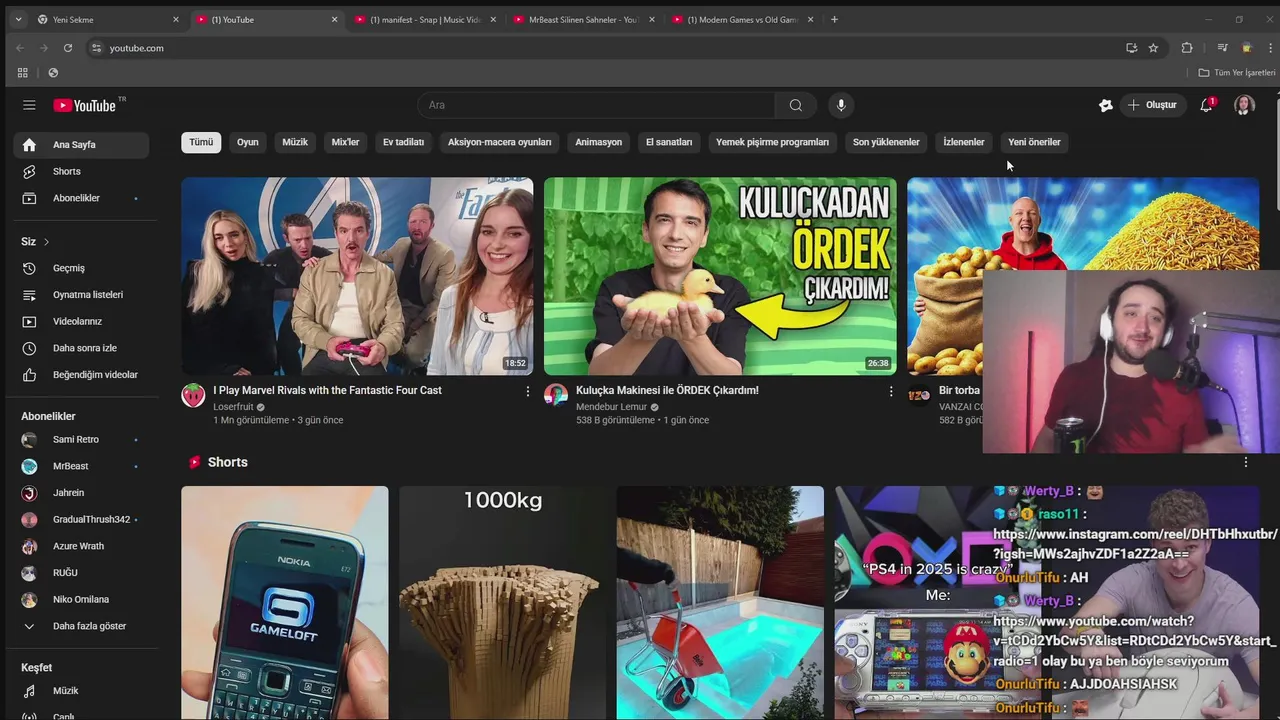Open Oynatma listeleri
1280x720 pixels.
coord(81,295)
